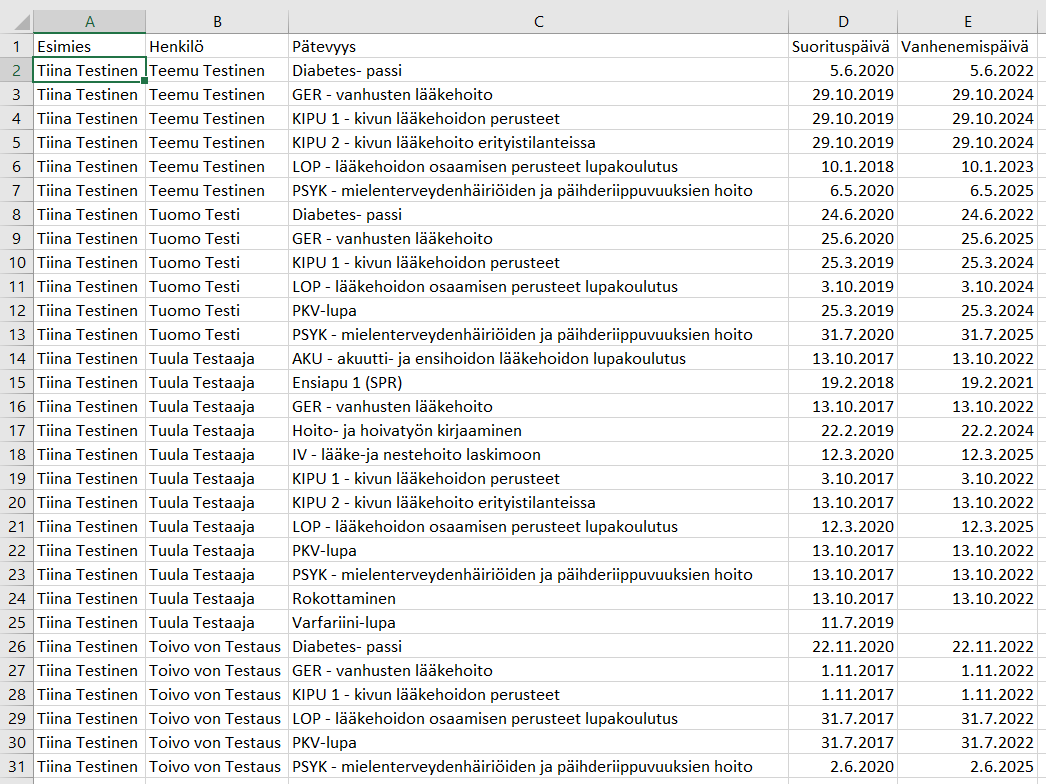
Task: Click date 3.10.2017 in row 19
Action: [x=843, y=478]
